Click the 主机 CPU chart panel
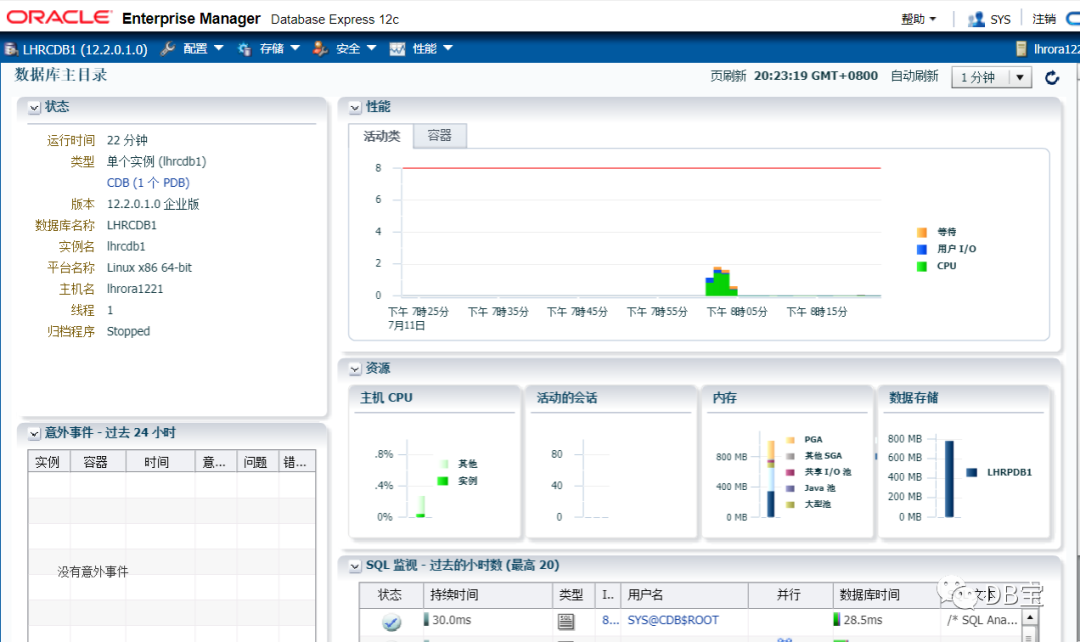This screenshot has height=642, width=1080. (435, 462)
